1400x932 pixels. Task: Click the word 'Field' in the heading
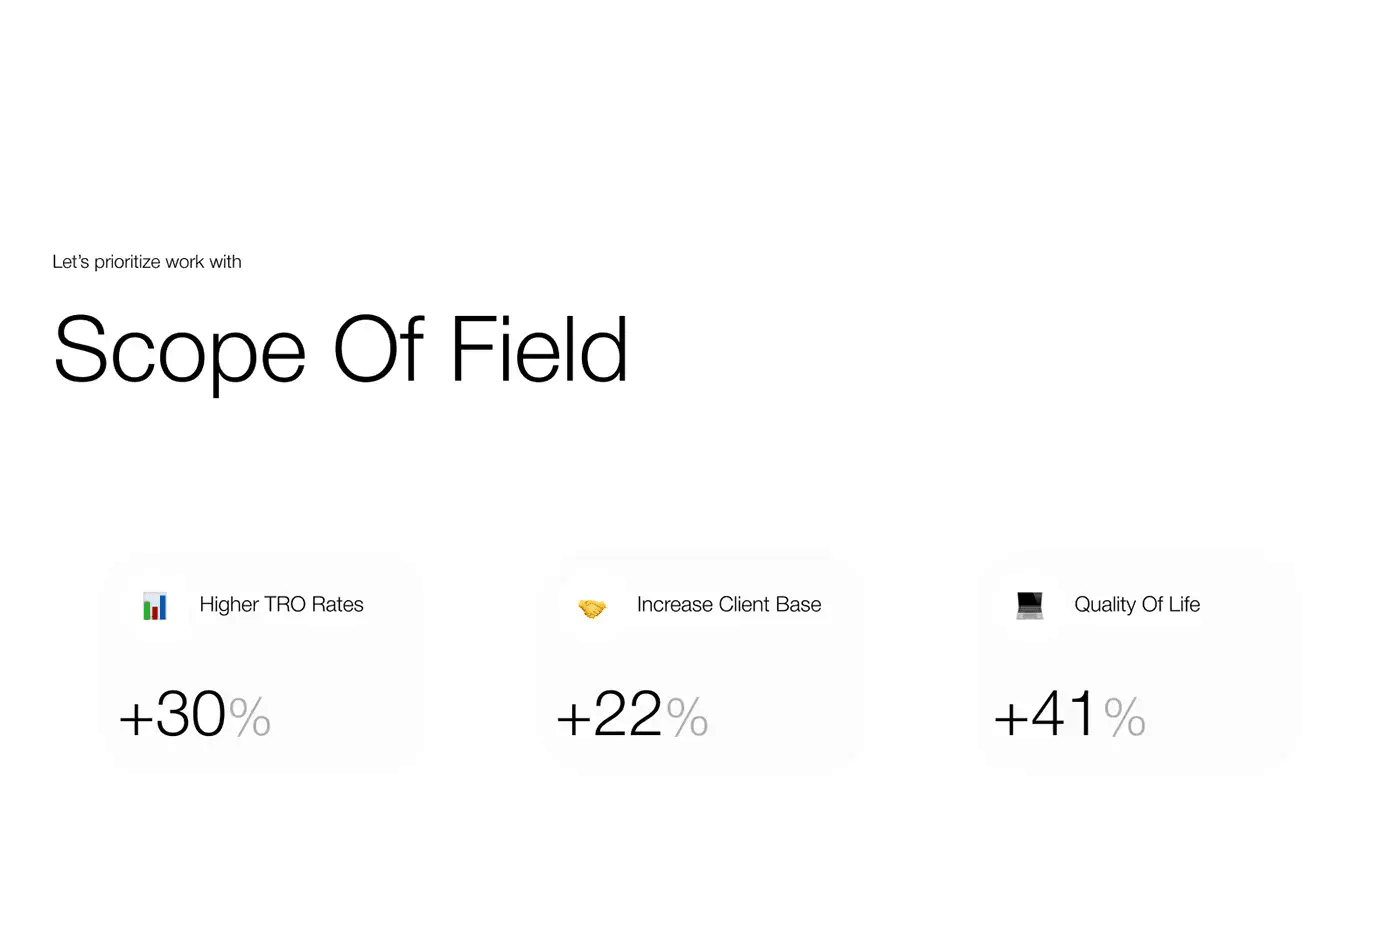pos(539,350)
